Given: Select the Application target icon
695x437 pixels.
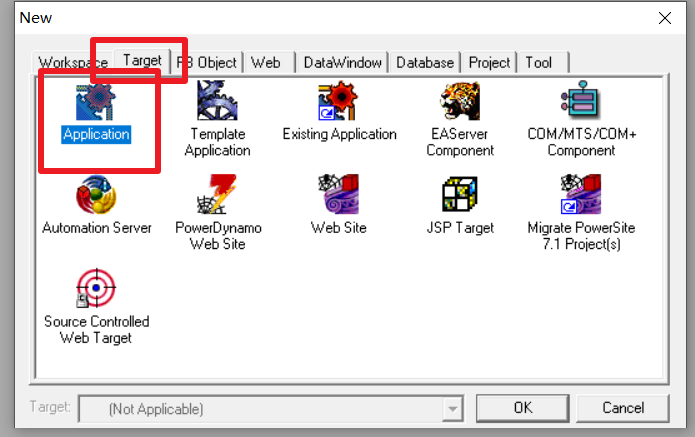Looking at the screenshot, I should [96, 100].
